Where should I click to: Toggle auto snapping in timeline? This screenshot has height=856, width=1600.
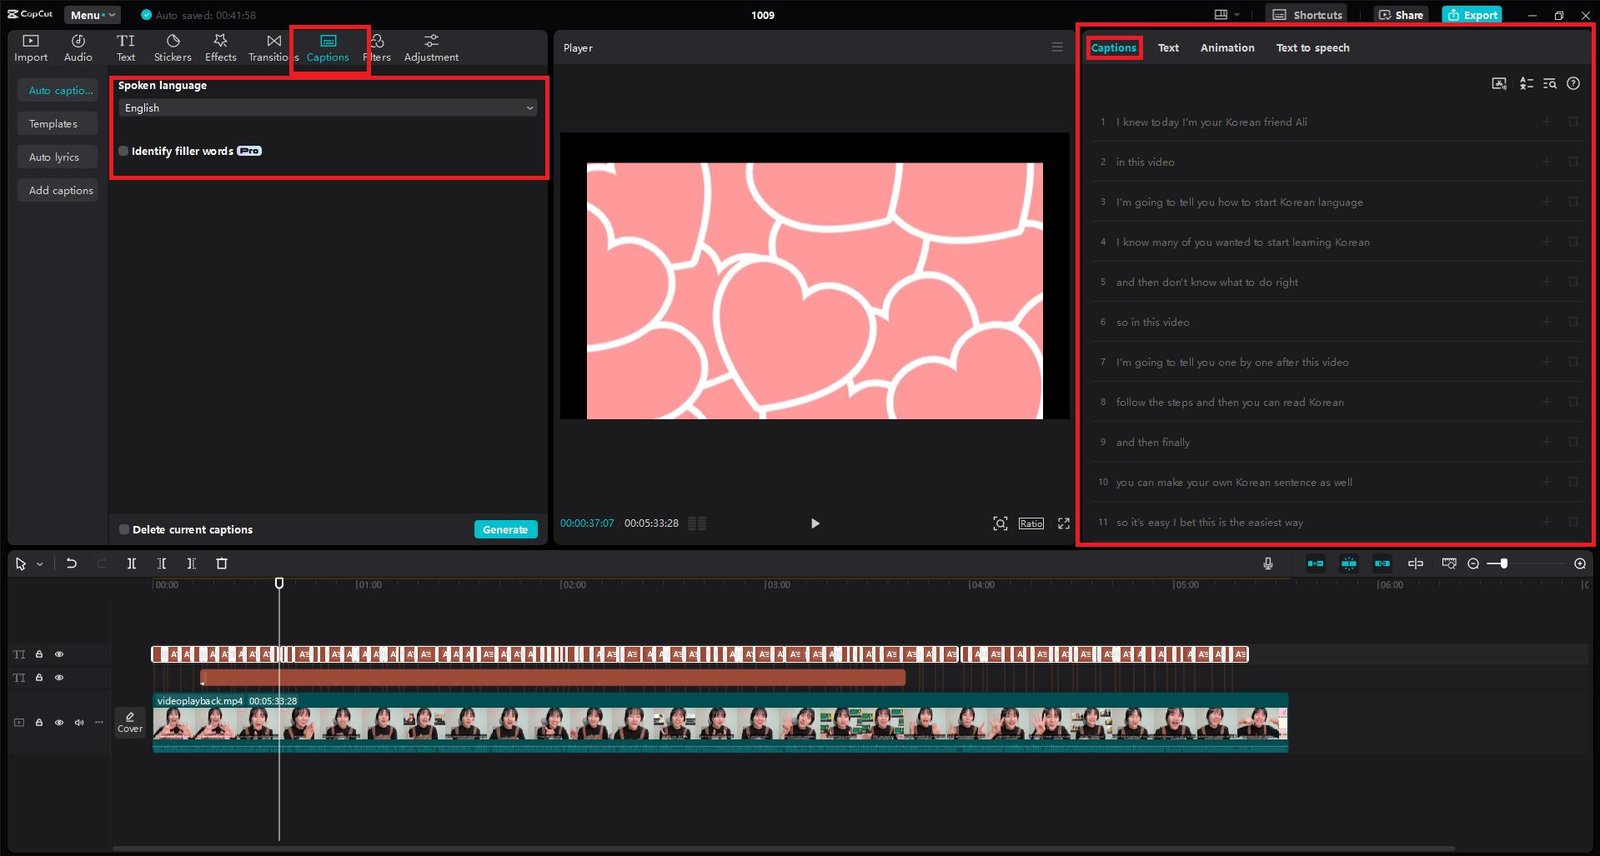click(x=1349, y=564)
